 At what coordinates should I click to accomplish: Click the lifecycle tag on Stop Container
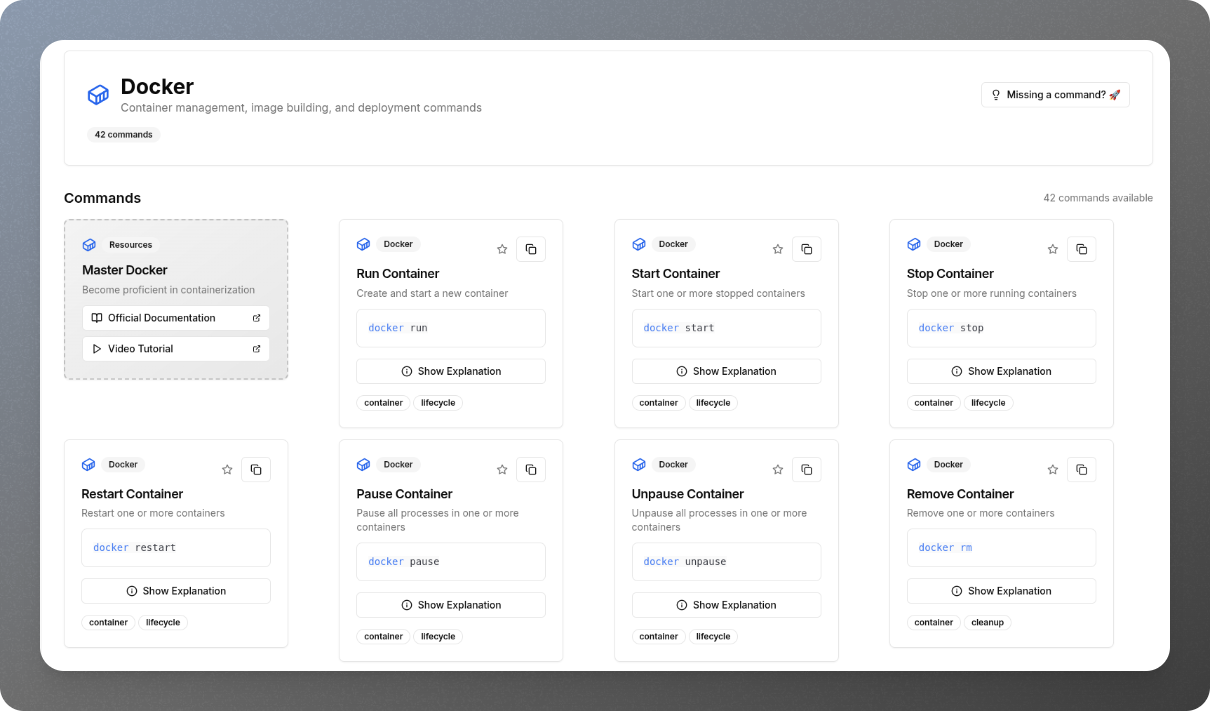pyautogui.click(x=988, y=403)
